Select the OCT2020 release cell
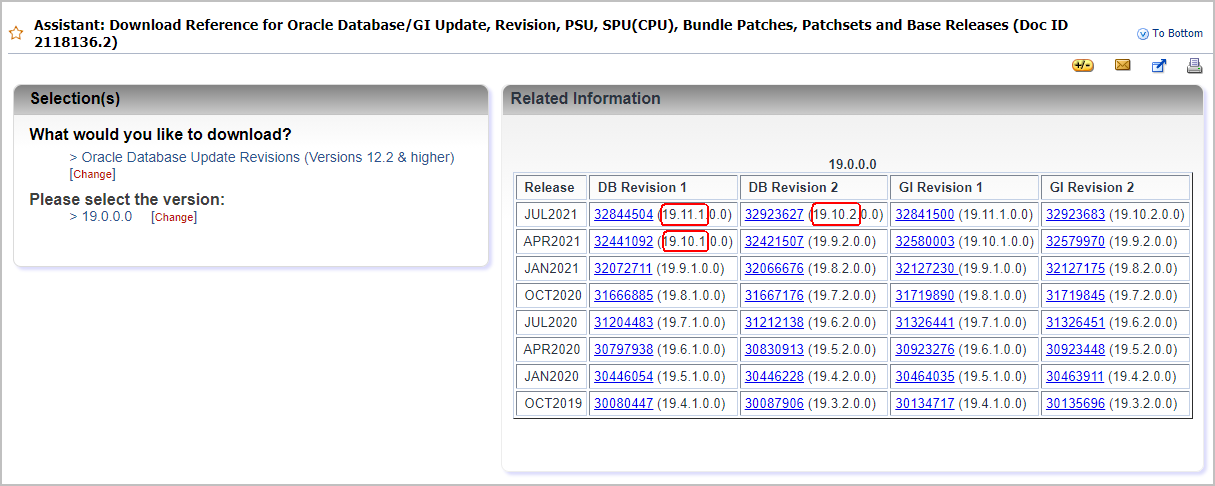This screenshot has width=1215, height=486. coord(550,295)
